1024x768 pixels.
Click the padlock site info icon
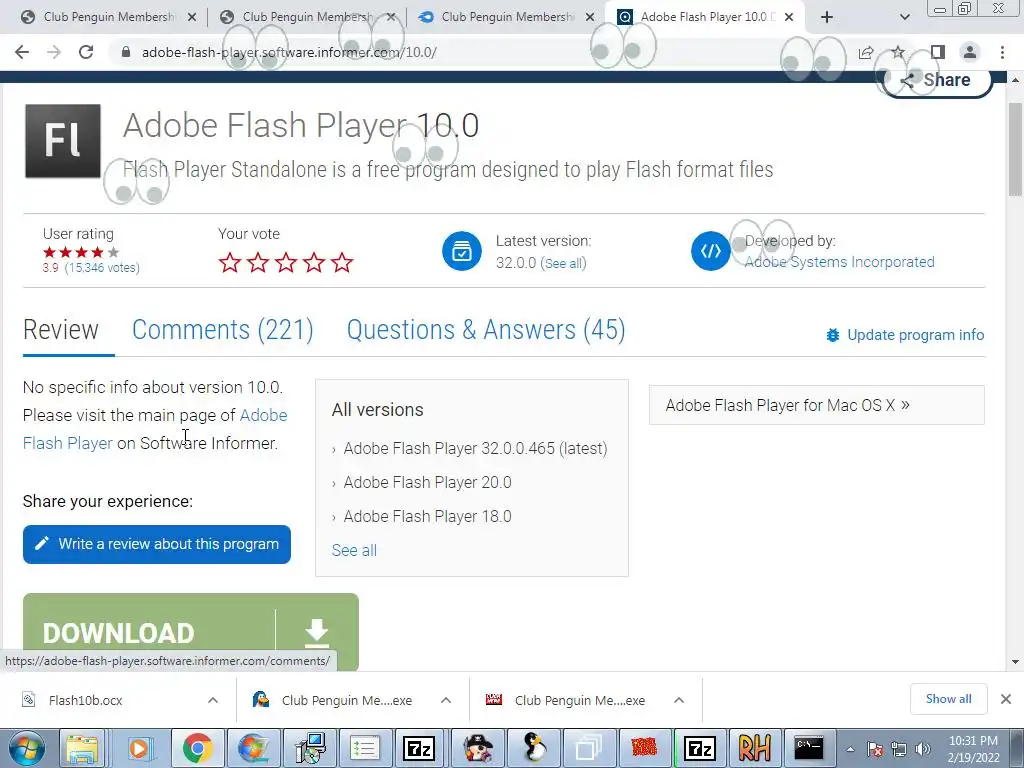(126, 52)
